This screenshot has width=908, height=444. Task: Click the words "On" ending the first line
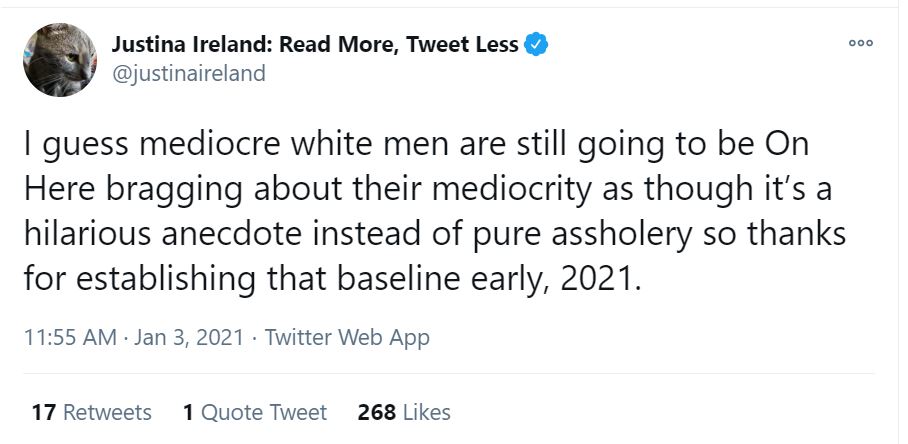786,146
